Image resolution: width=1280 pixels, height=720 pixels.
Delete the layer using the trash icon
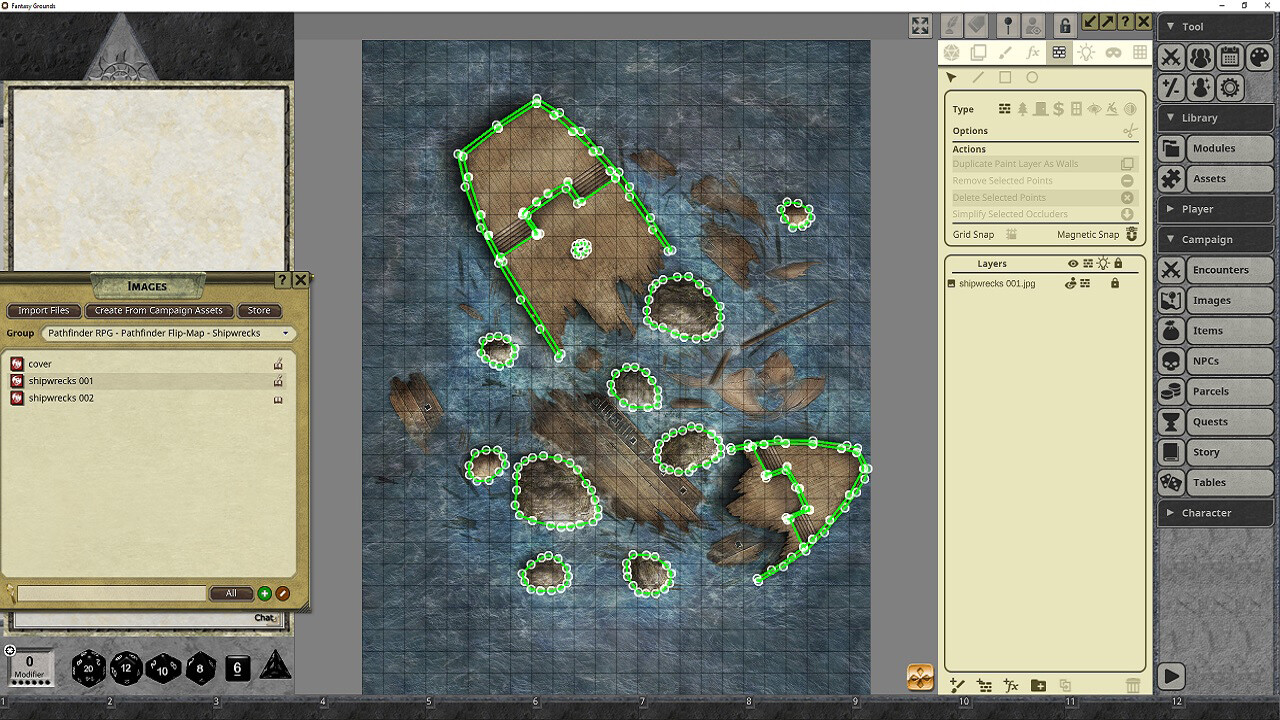tap(1133, 686)
